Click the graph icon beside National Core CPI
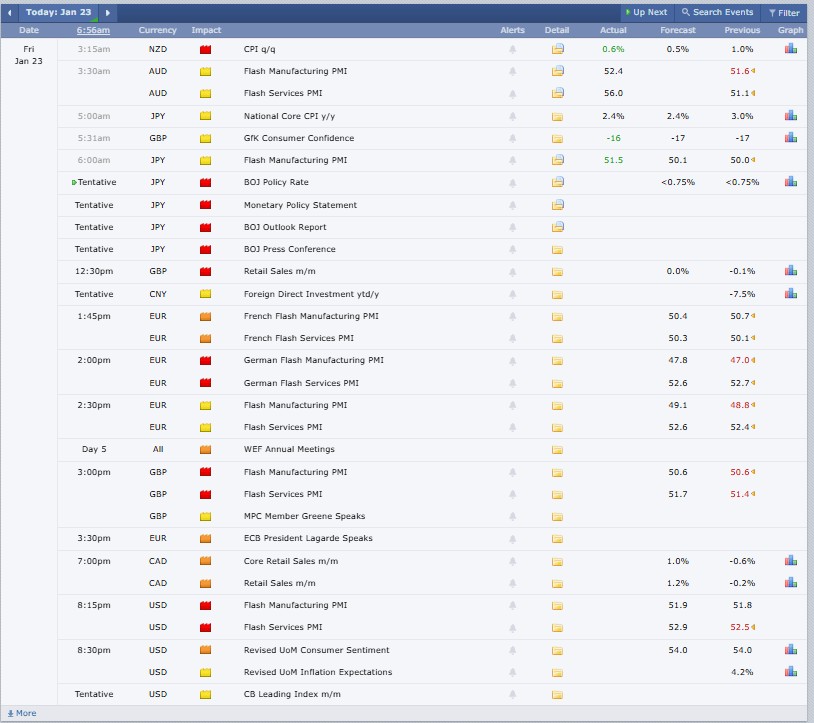The width and height of the screenshot is (814, 723). coord(790,115)
